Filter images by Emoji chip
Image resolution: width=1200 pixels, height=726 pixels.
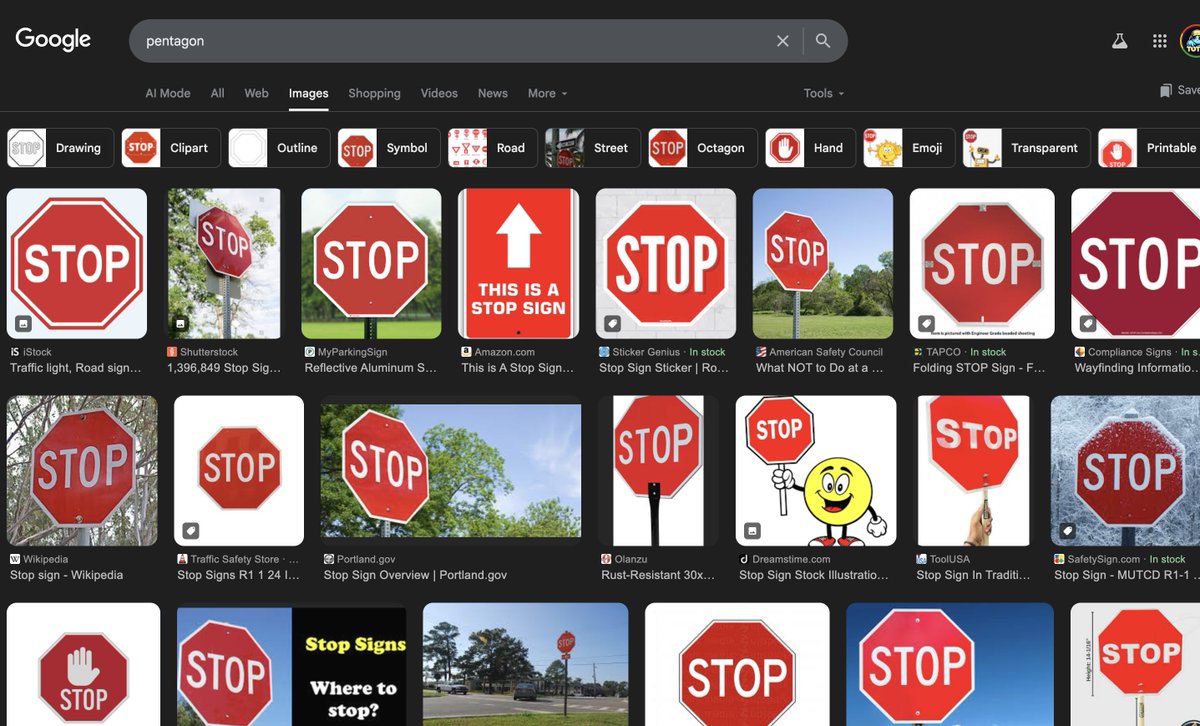[909, 148]
